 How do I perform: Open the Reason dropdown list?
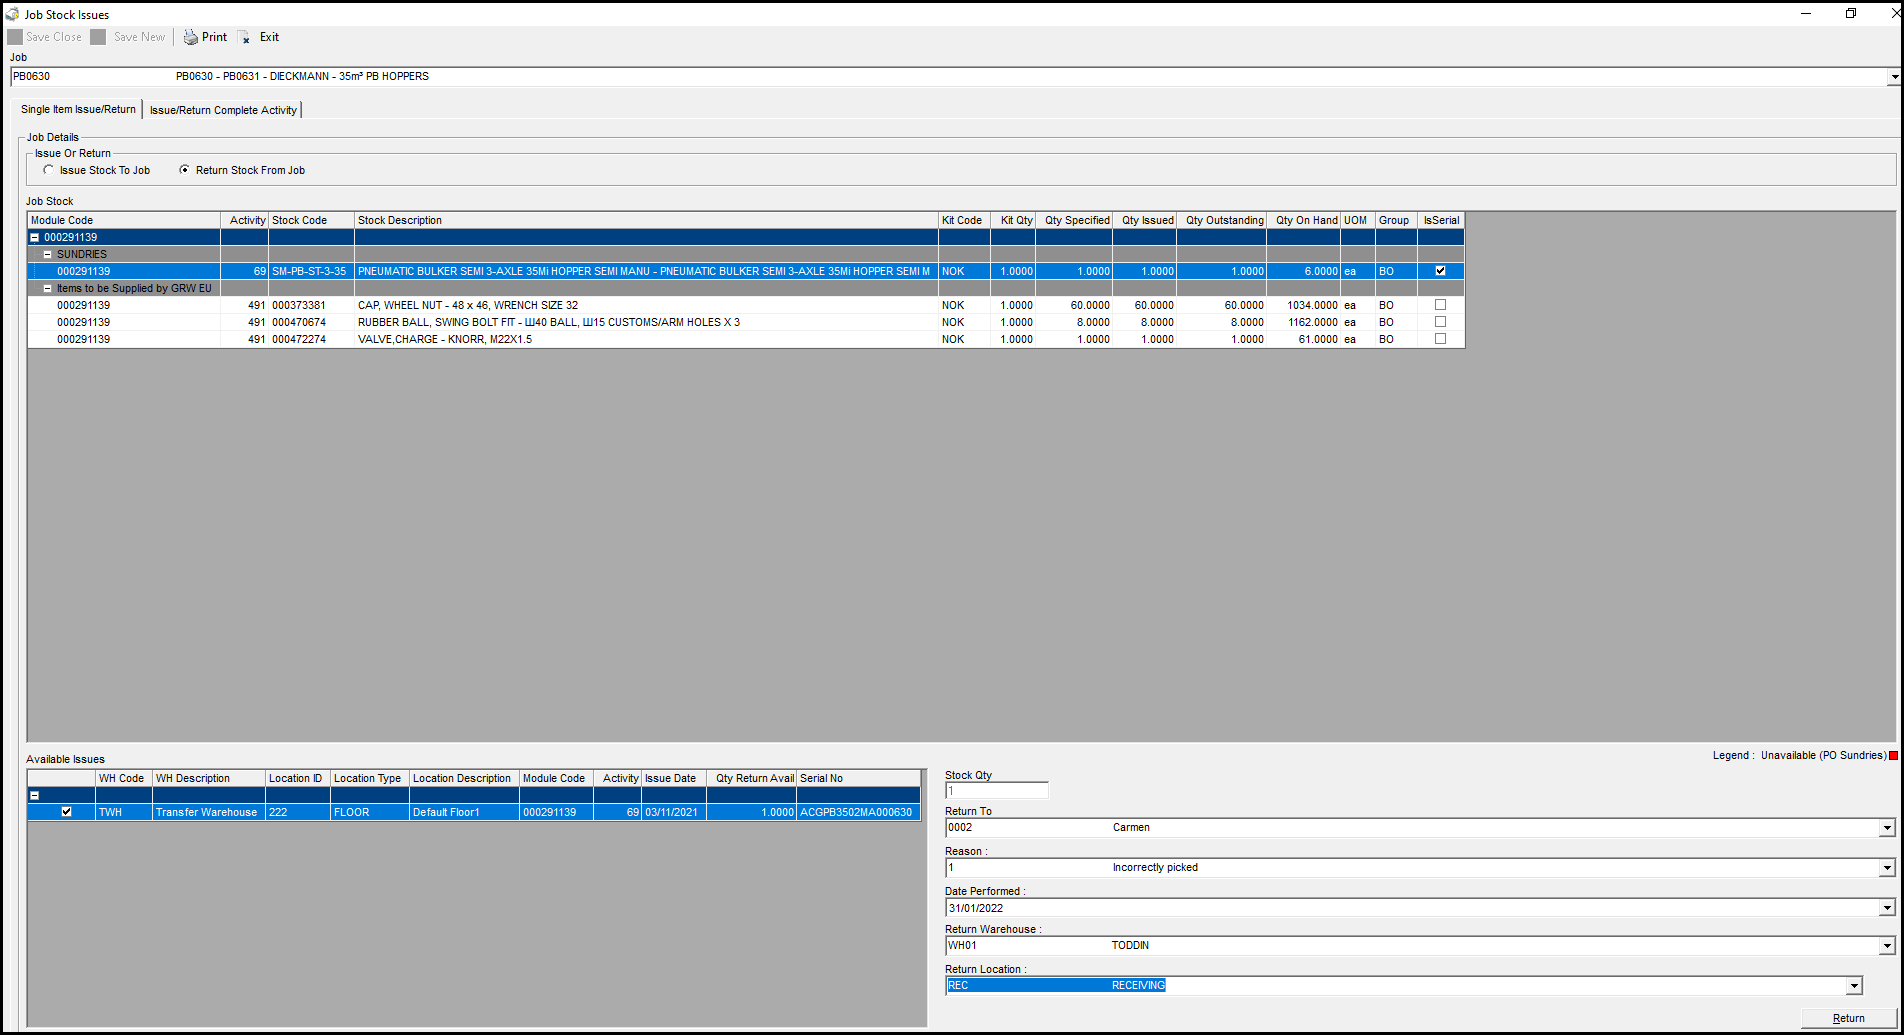click(1886, 868)
